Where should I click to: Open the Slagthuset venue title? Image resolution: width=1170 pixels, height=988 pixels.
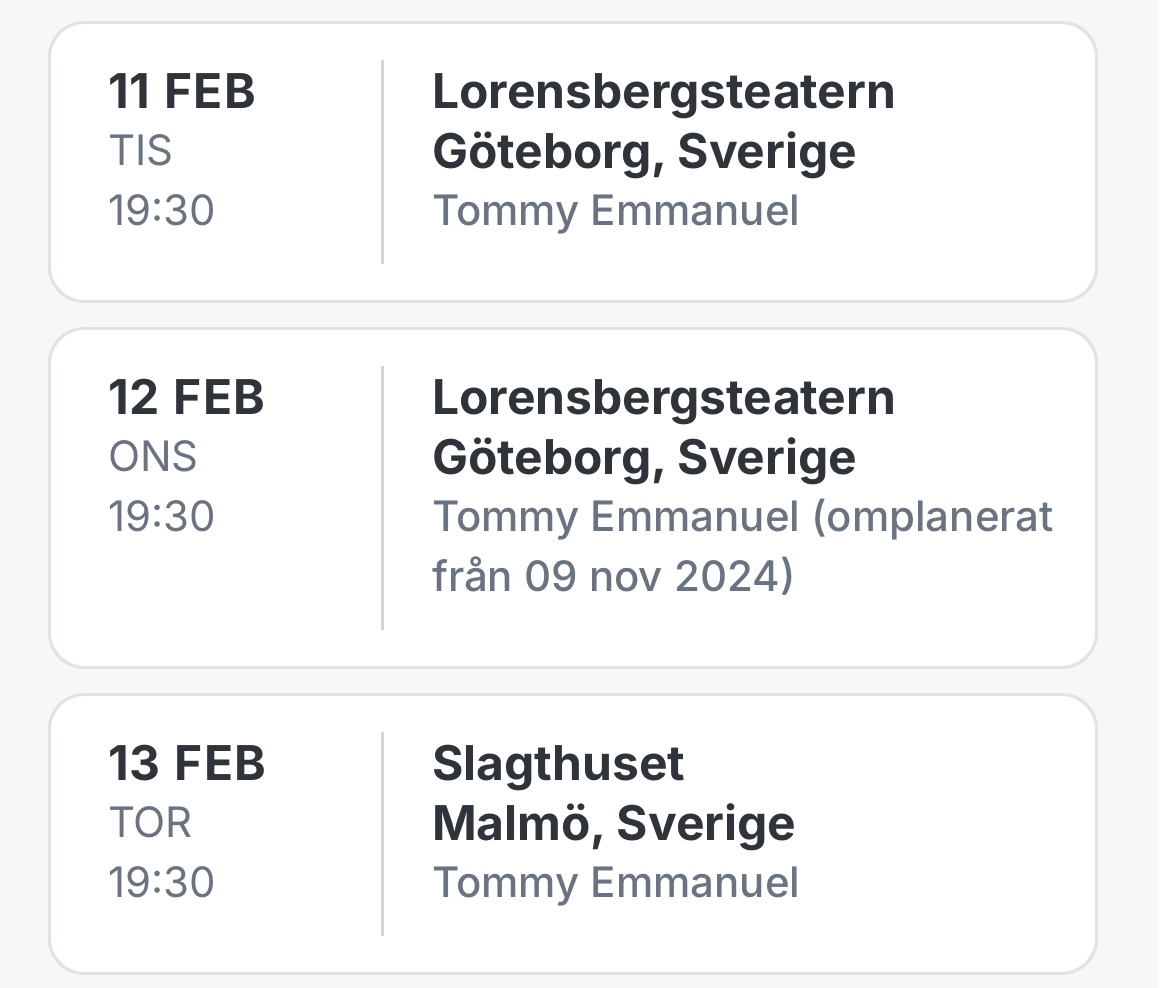tap(558, 764)
